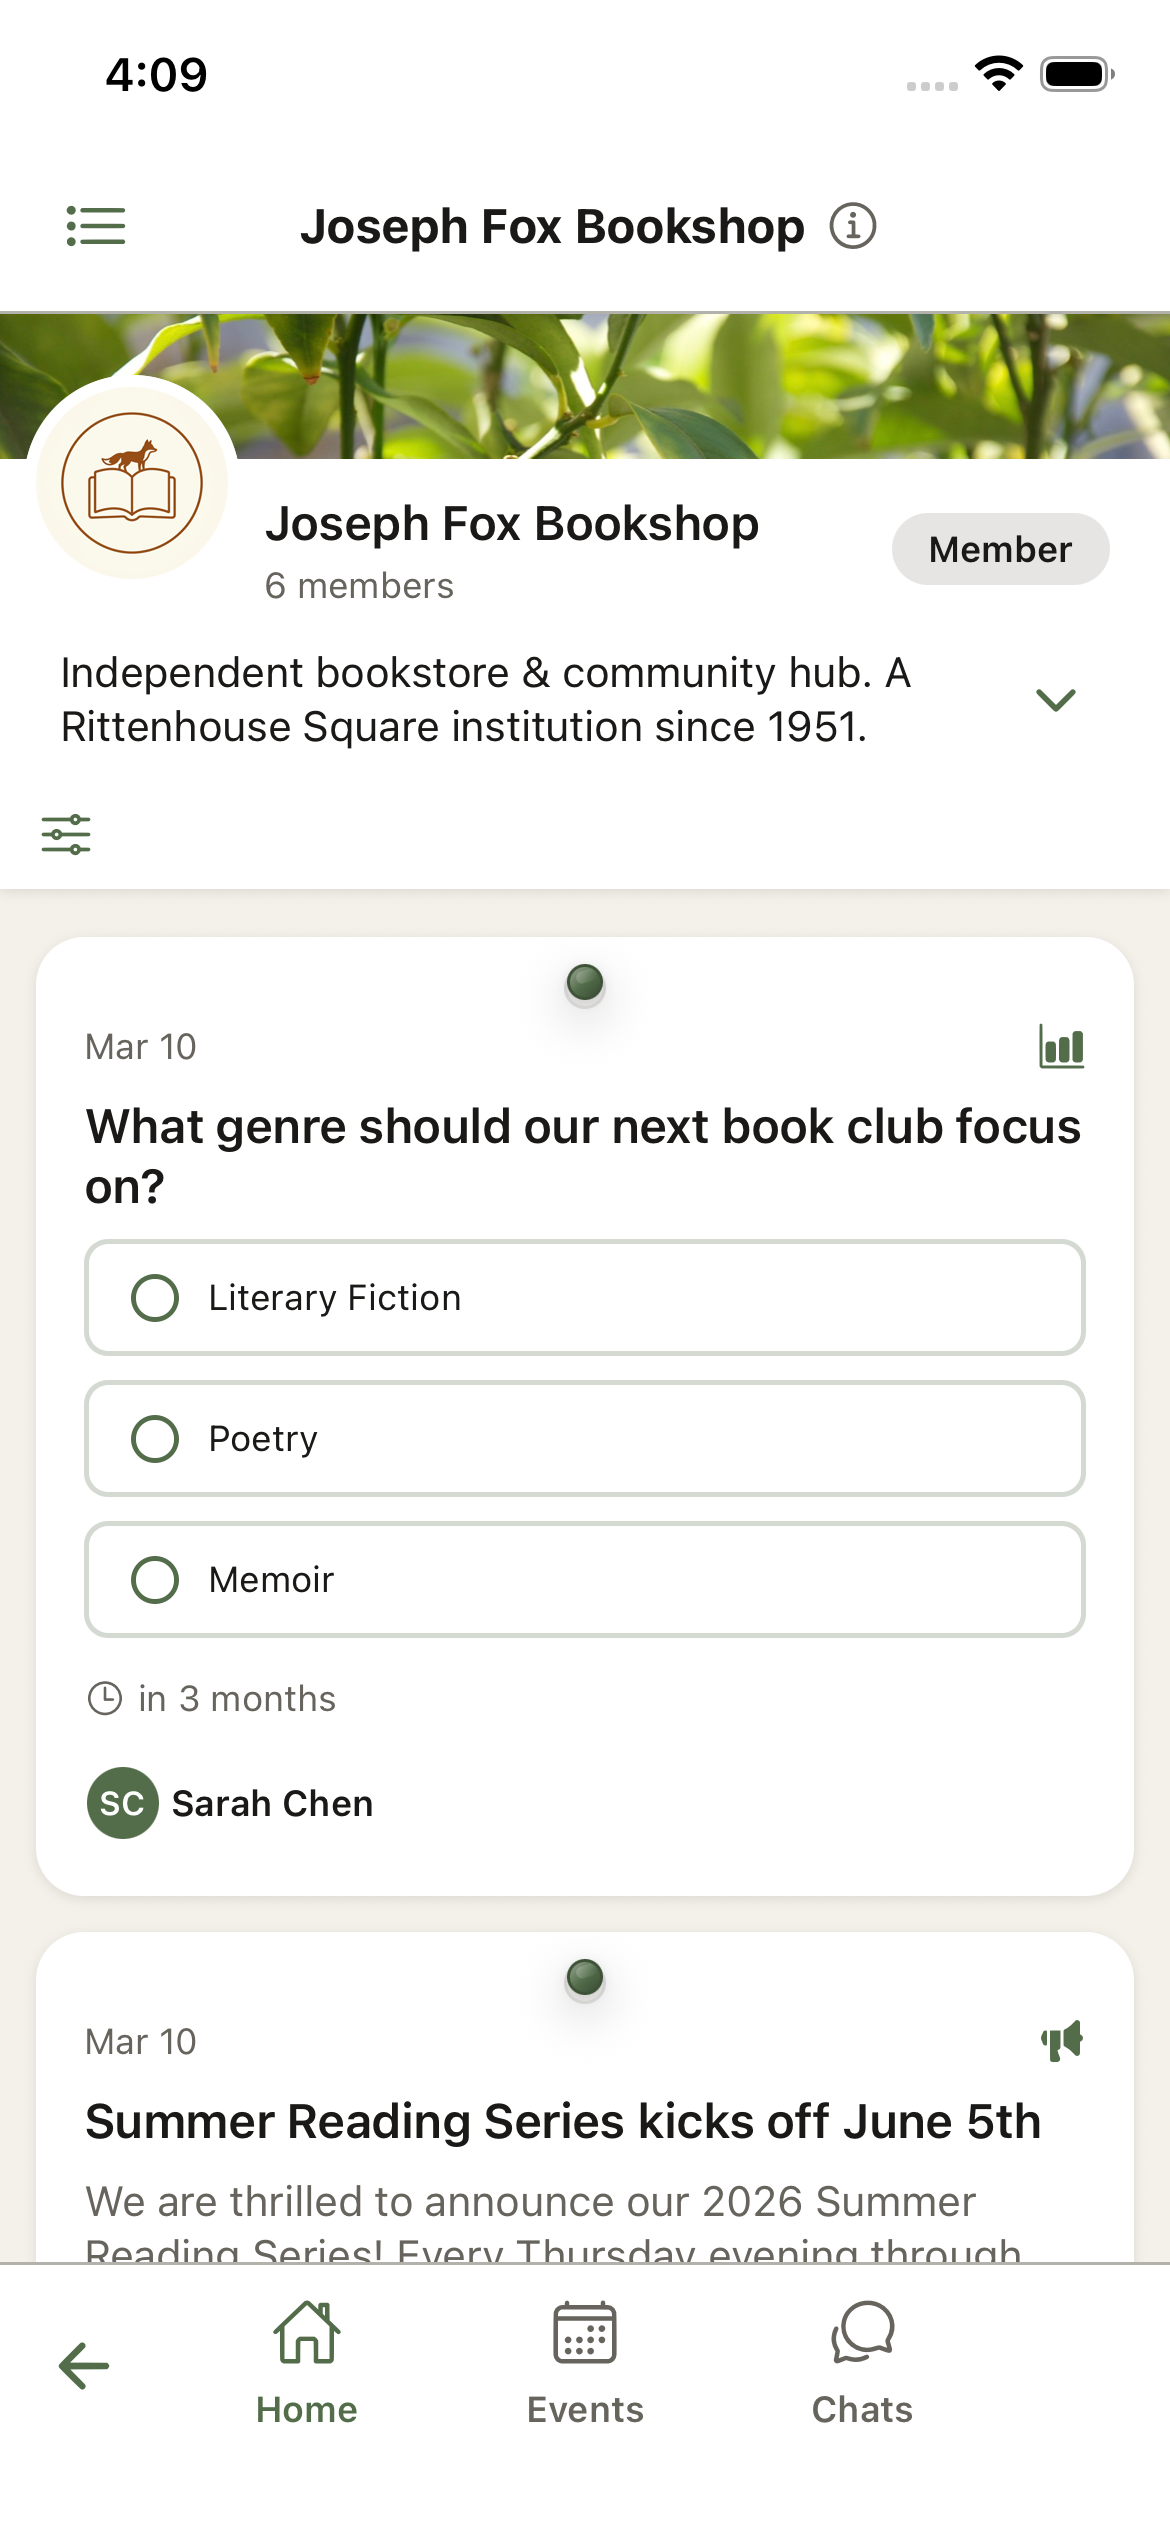Open the Chats tab
Screen dimensions: 1170x2532
(862, 2364)
